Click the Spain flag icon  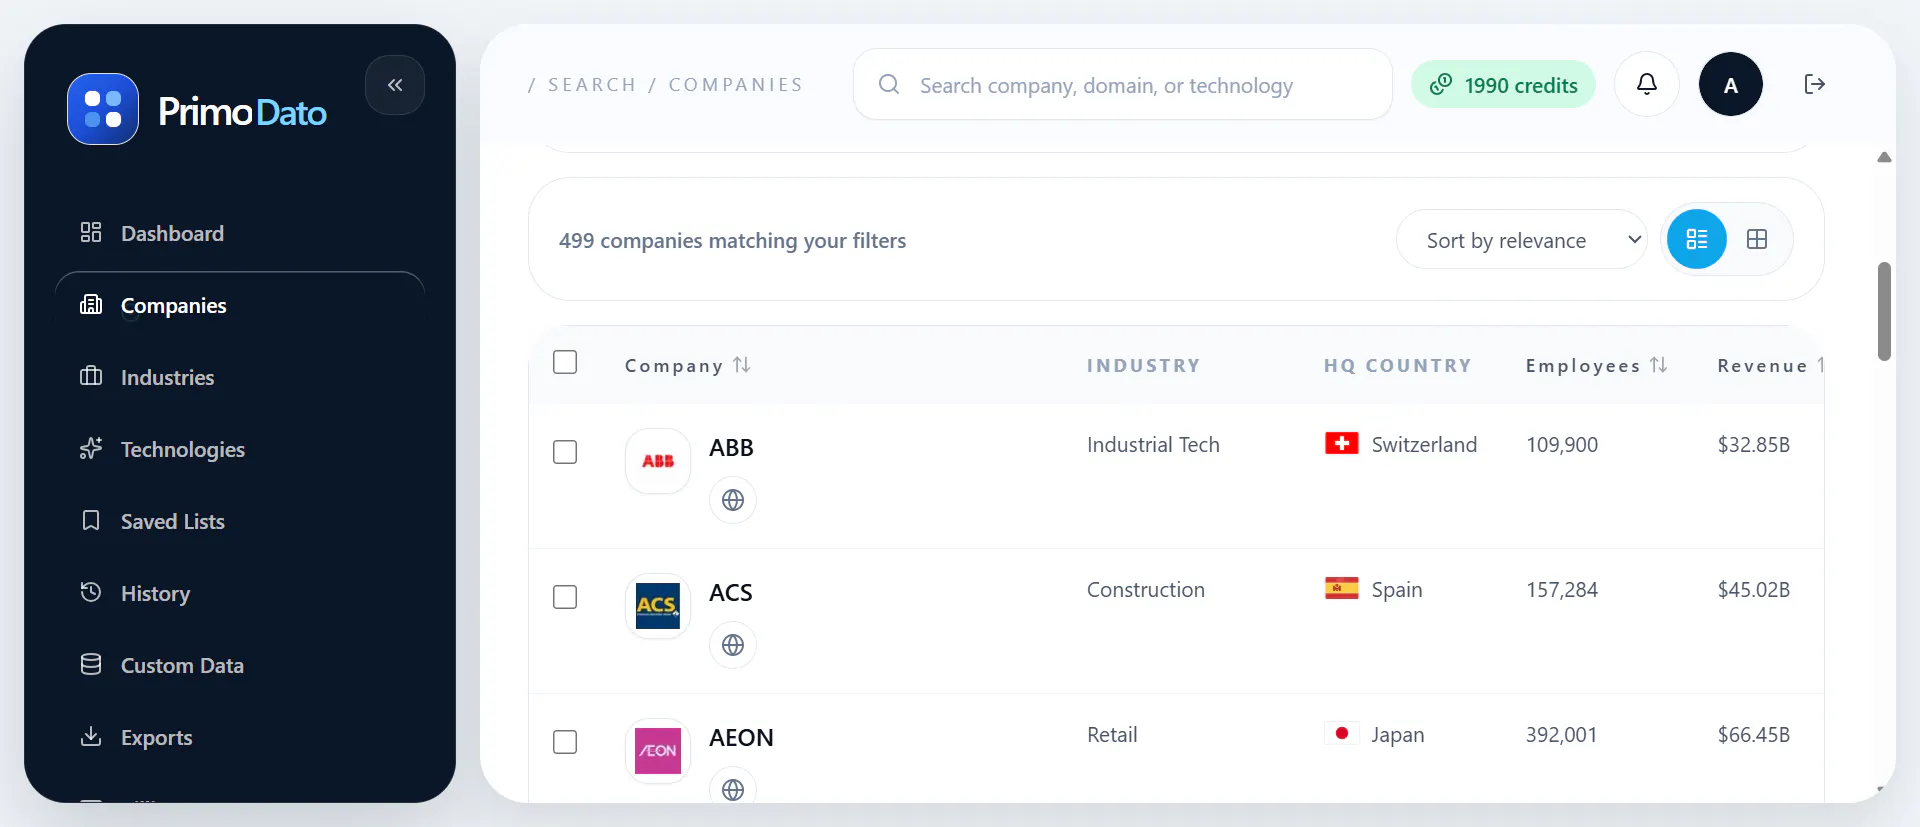coord(1341,588)
